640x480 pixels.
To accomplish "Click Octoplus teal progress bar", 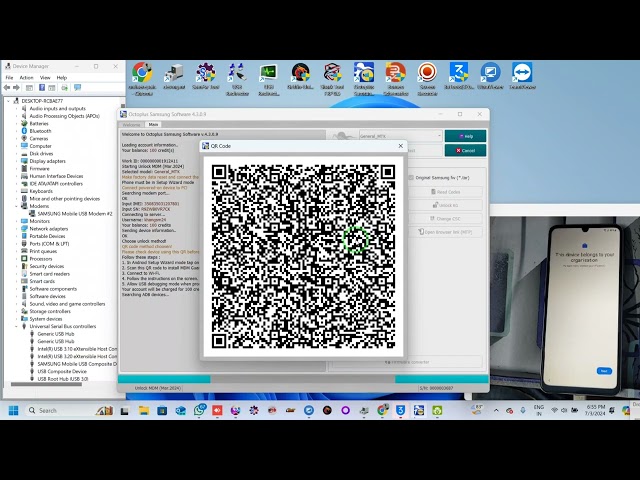I will pyautogui.click(x=303, y=379).
